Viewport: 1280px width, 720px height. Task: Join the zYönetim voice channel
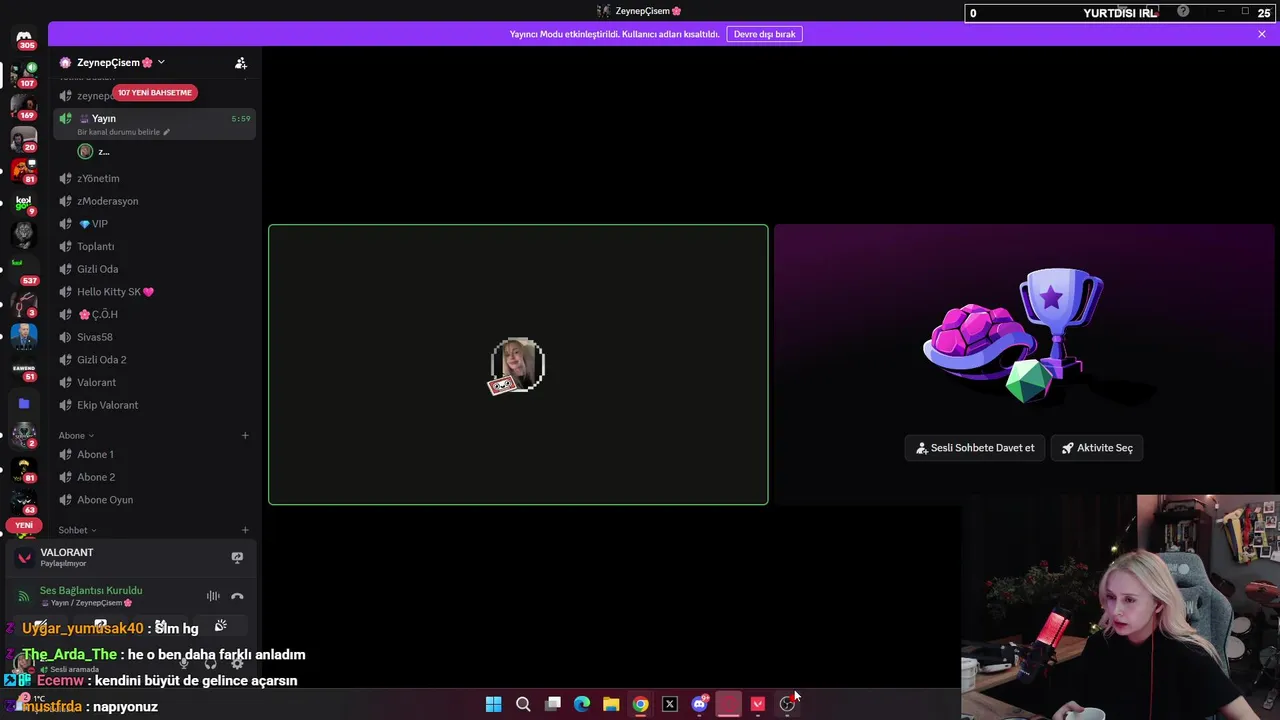pyautogui.click(x=153, y=178)
